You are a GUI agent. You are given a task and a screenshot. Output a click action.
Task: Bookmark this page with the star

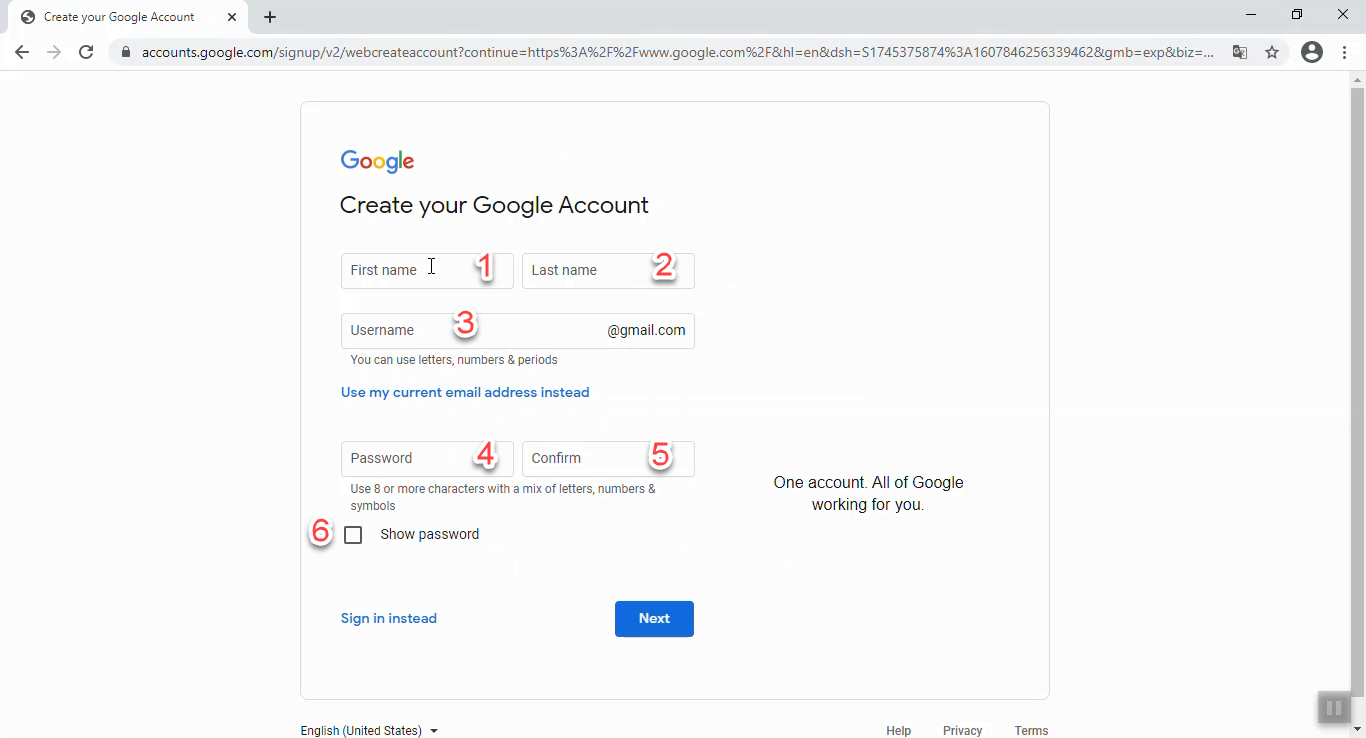click(x=1272, y=52)
